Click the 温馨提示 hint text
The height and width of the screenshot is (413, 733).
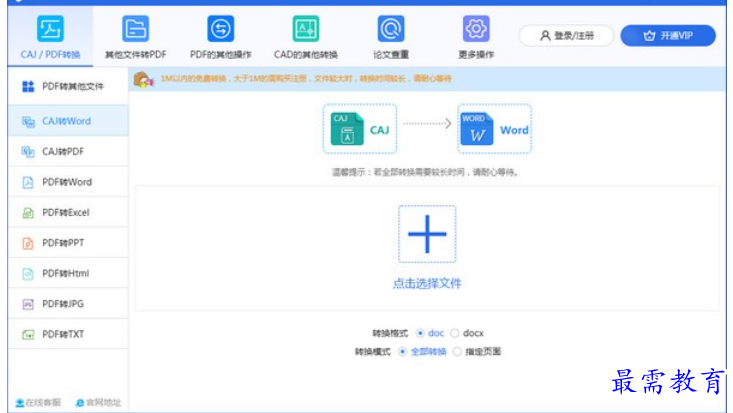coord(425,172)
